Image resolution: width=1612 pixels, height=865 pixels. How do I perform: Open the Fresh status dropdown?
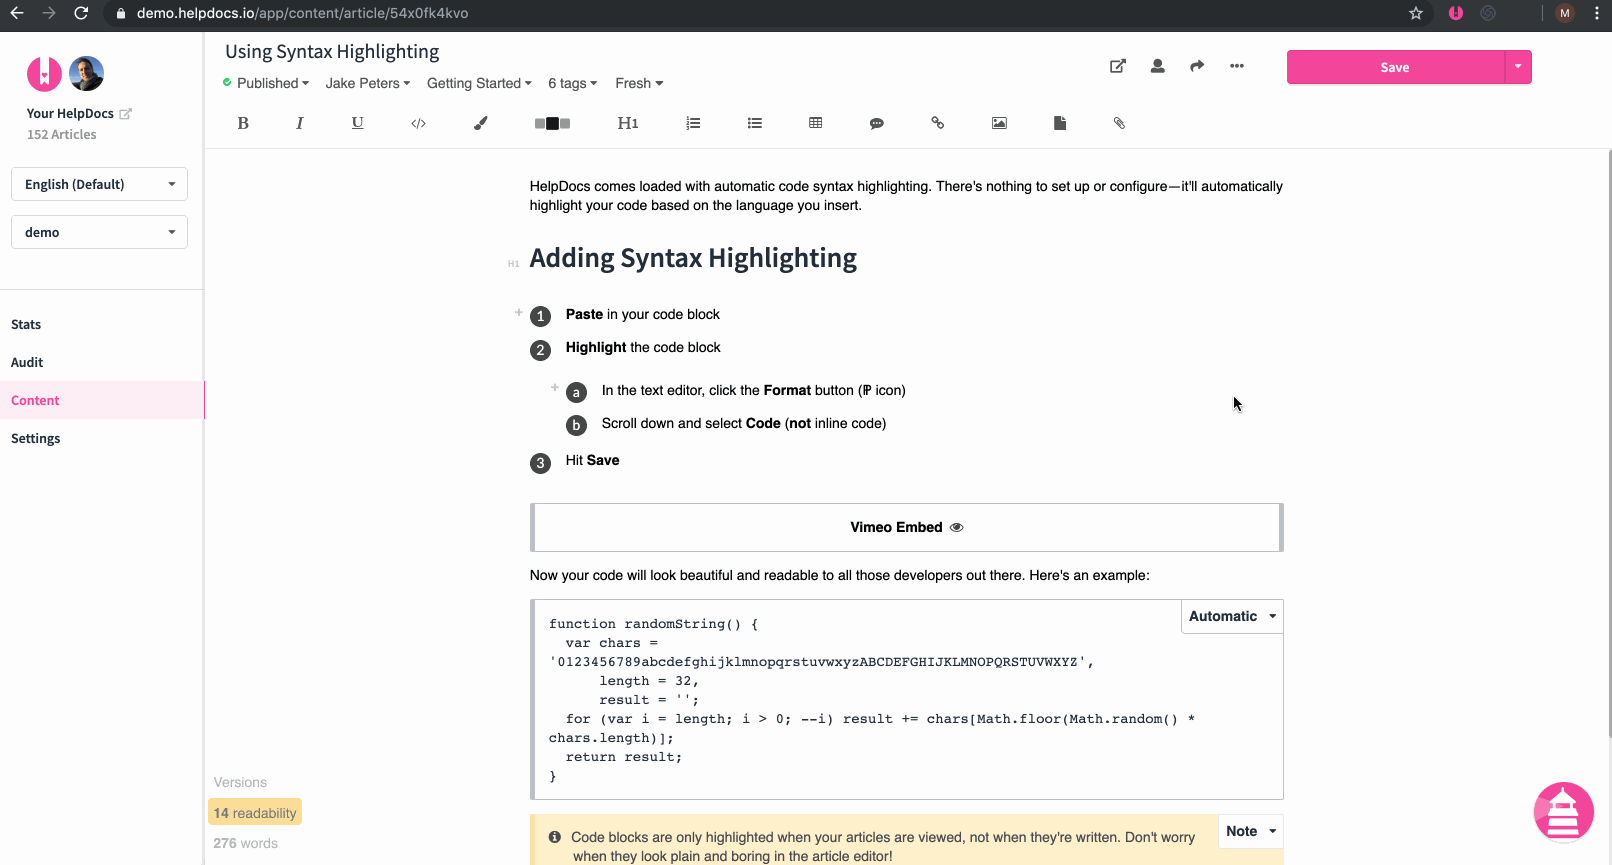click(639, 83)
